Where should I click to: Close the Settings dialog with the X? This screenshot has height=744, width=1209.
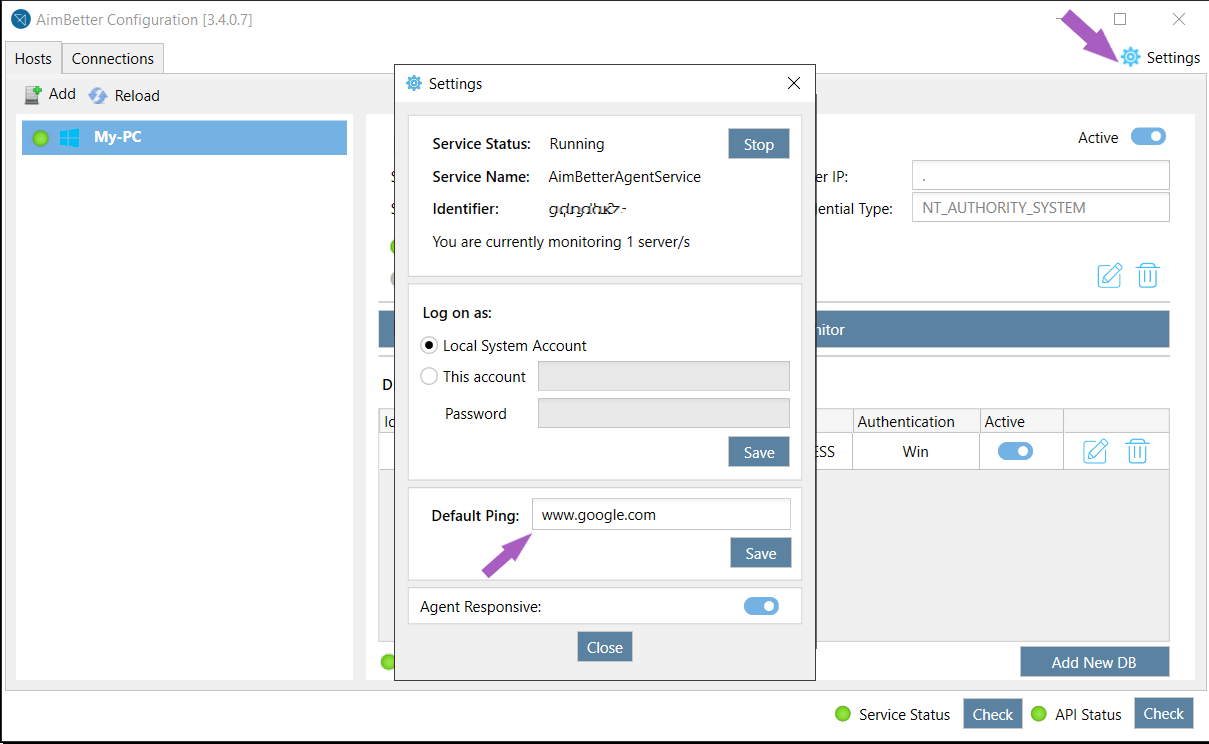[794, 83]
